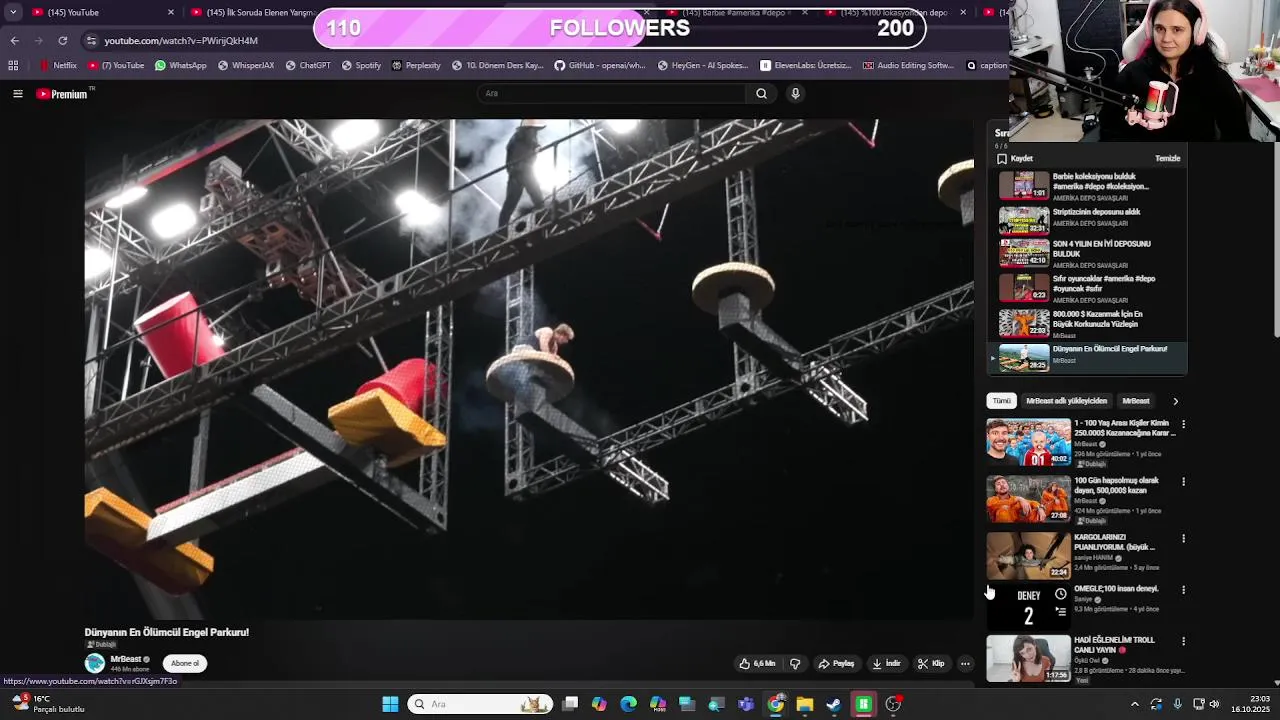Screen dimensions: 1280x720
Task: Open the YouTube guide hamburger menu
Action: [17, 94]
